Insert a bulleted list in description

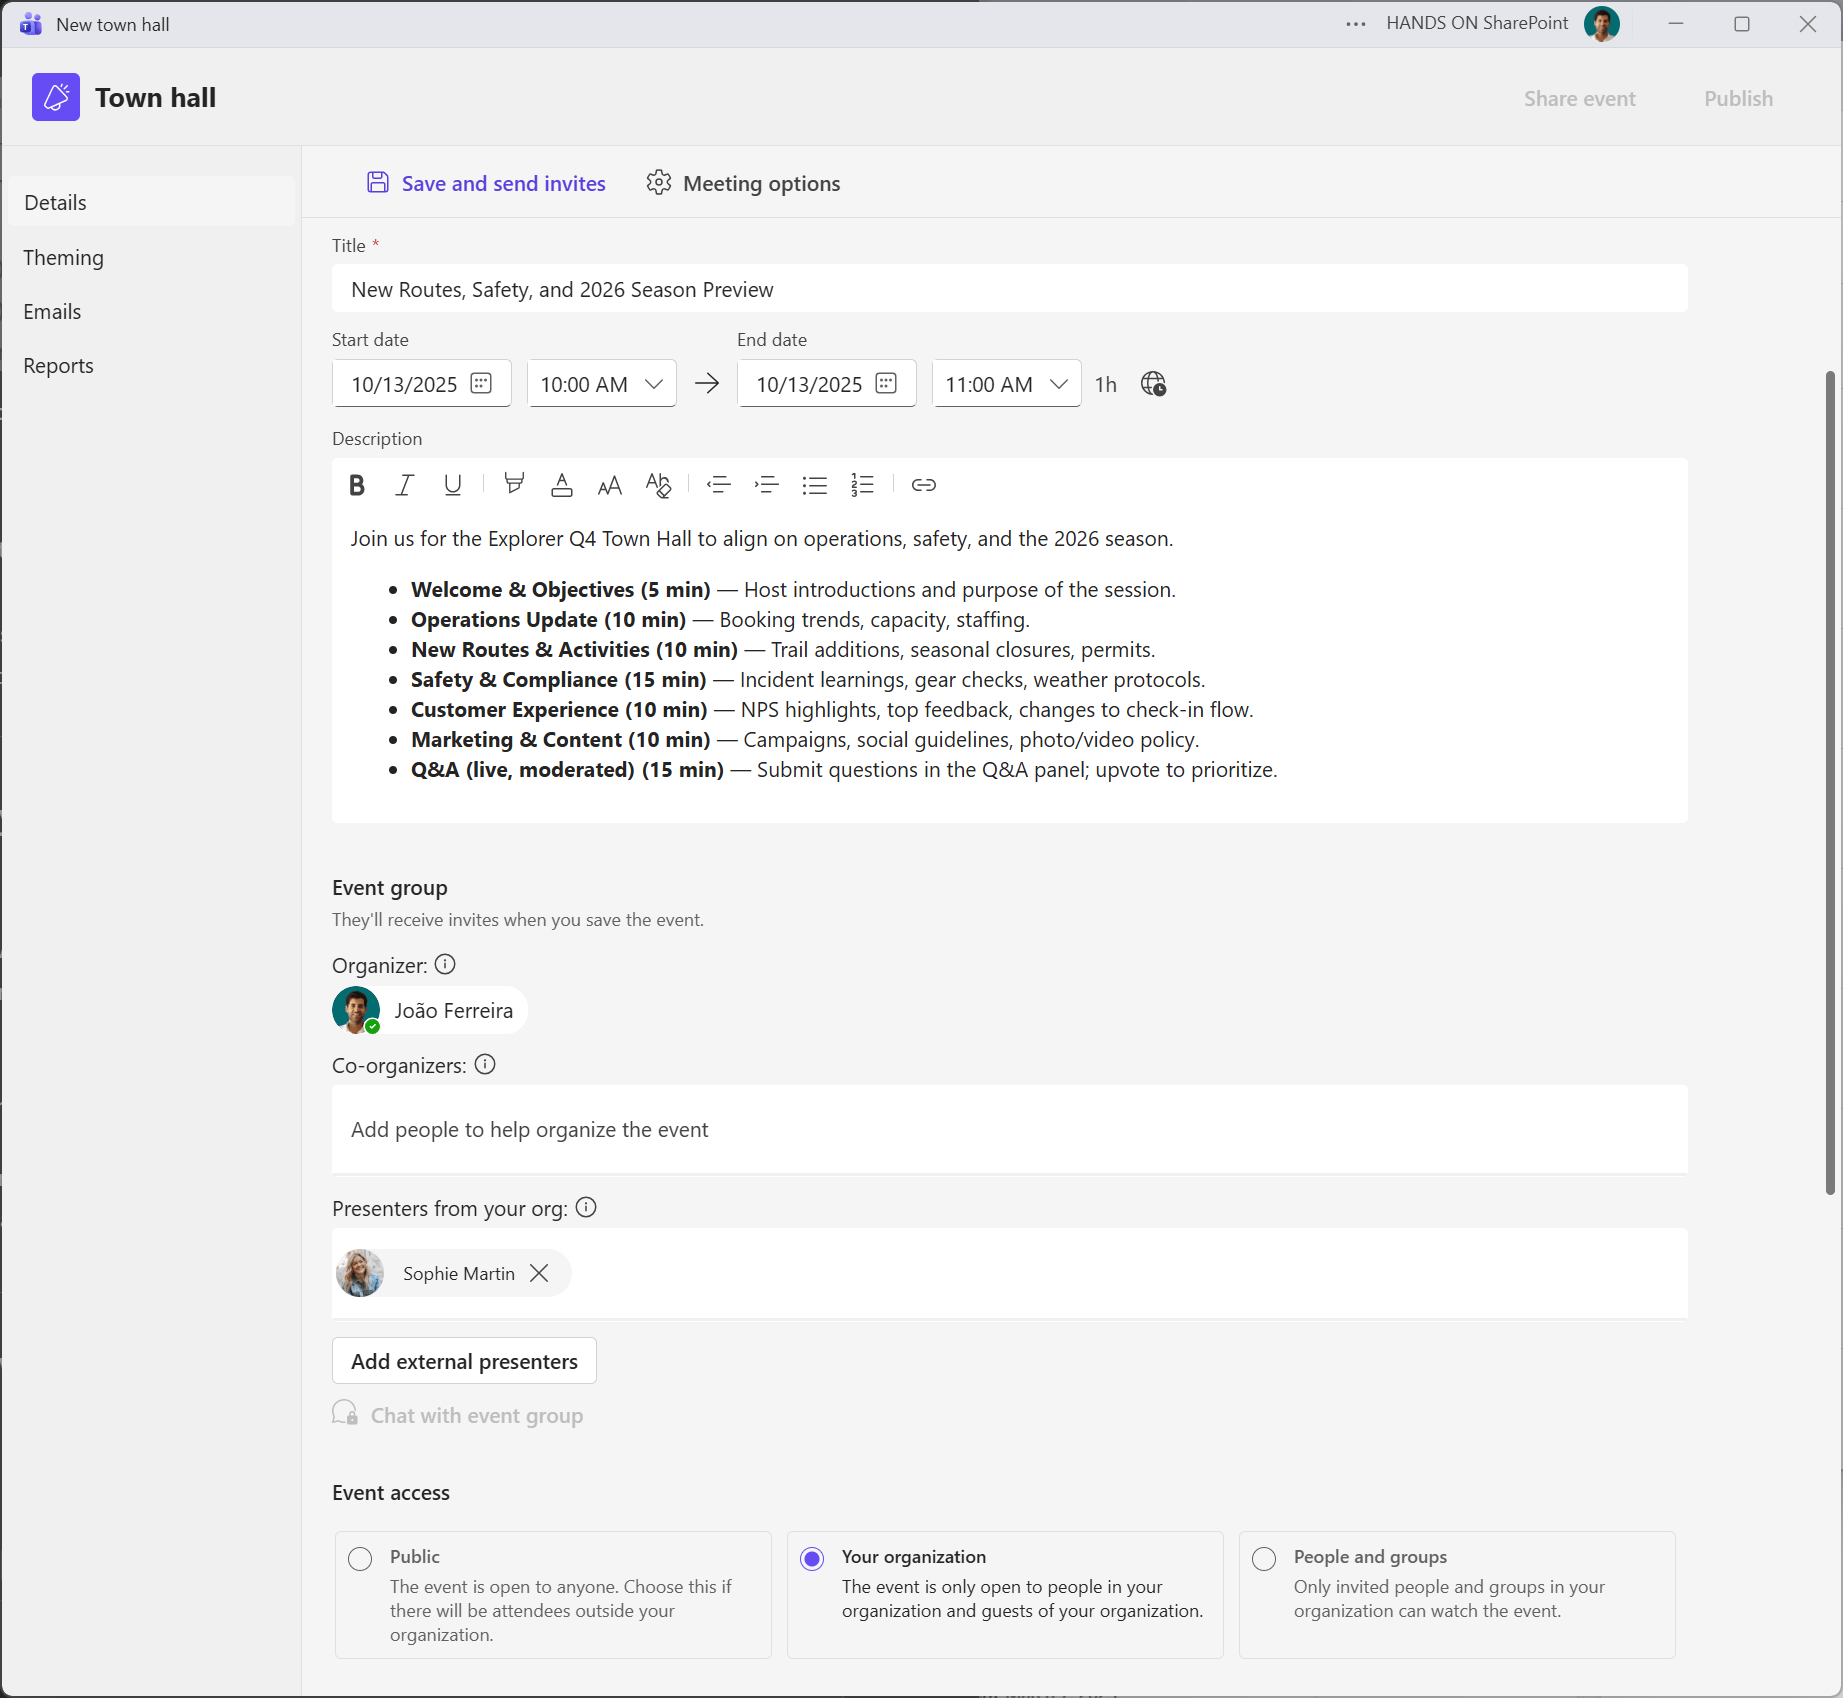[x=814, y=485]
